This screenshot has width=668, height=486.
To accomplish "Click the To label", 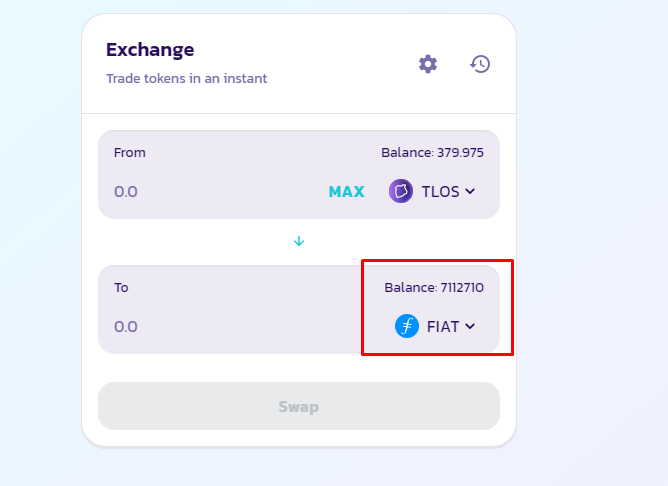I will (121, 288).
